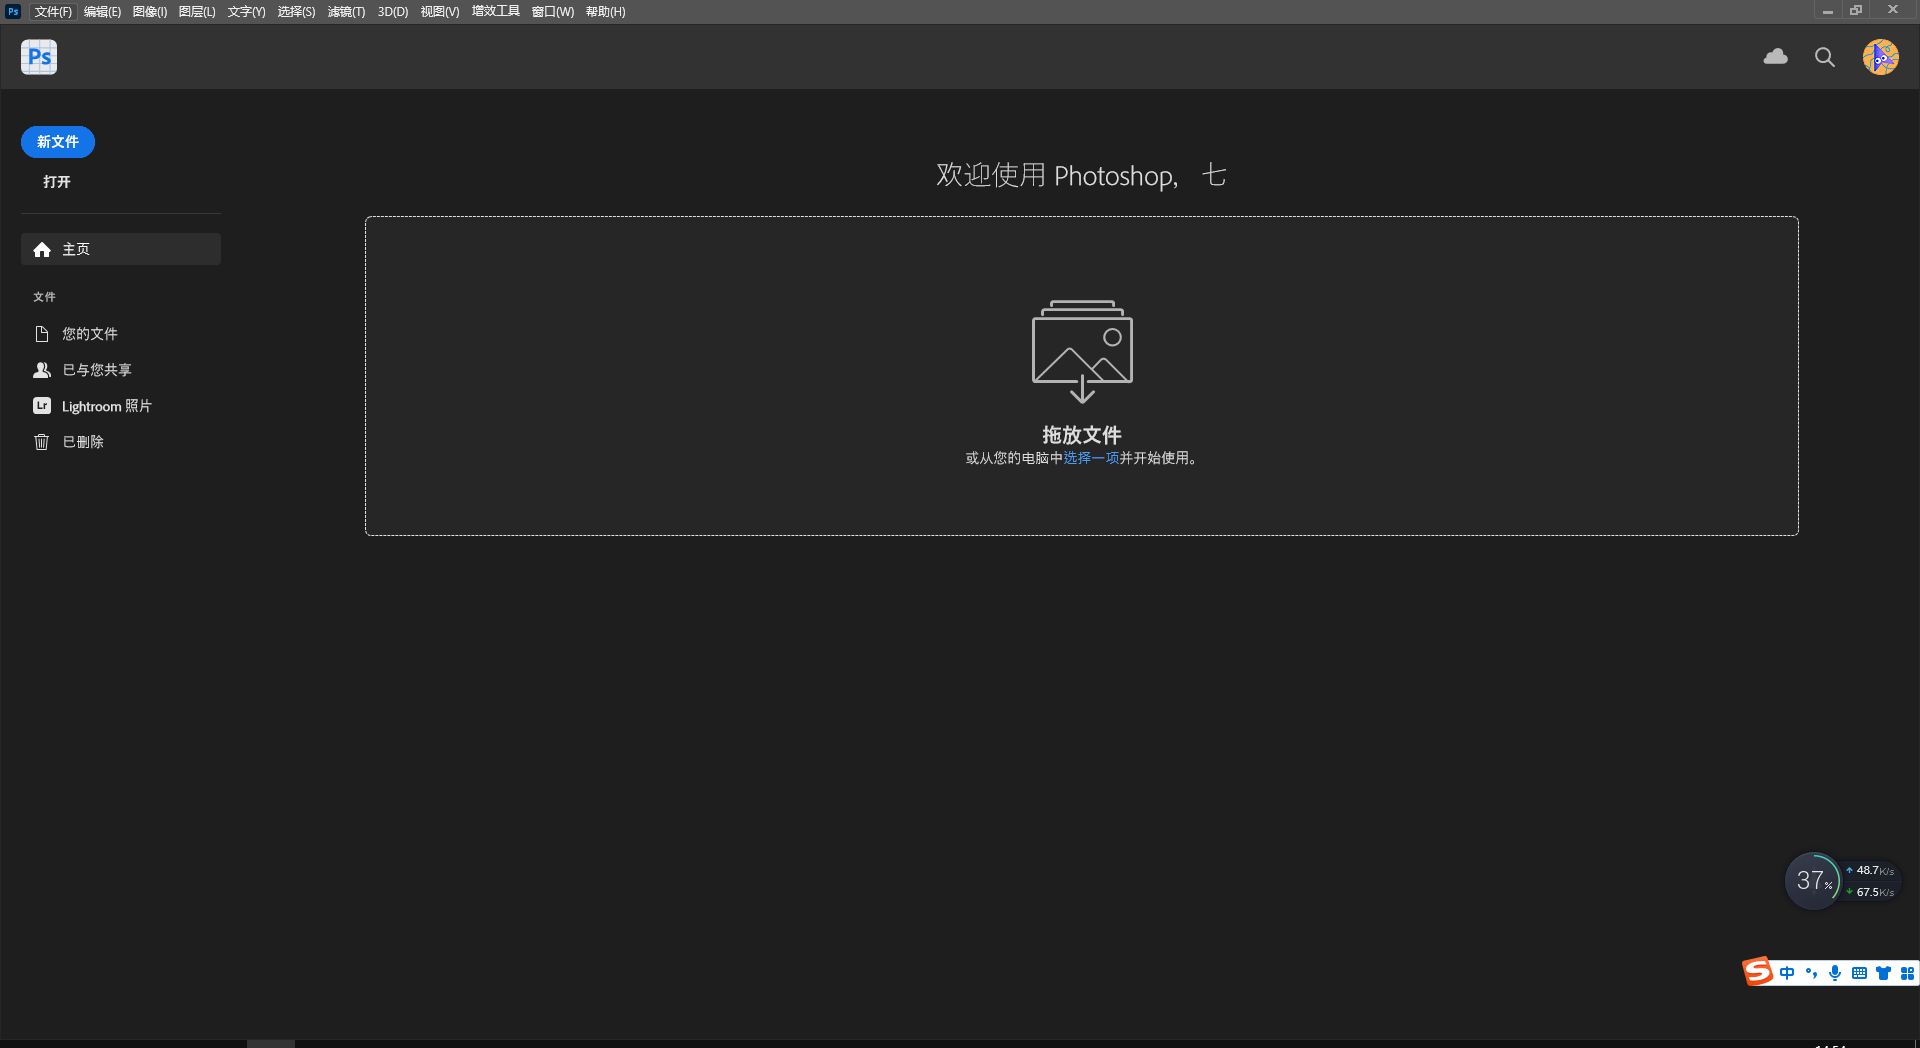The height and width of the screenshot is (1048, 1920).
Task: Click the 48.7K/s upload speed readout
Action: pos(1871,871)
